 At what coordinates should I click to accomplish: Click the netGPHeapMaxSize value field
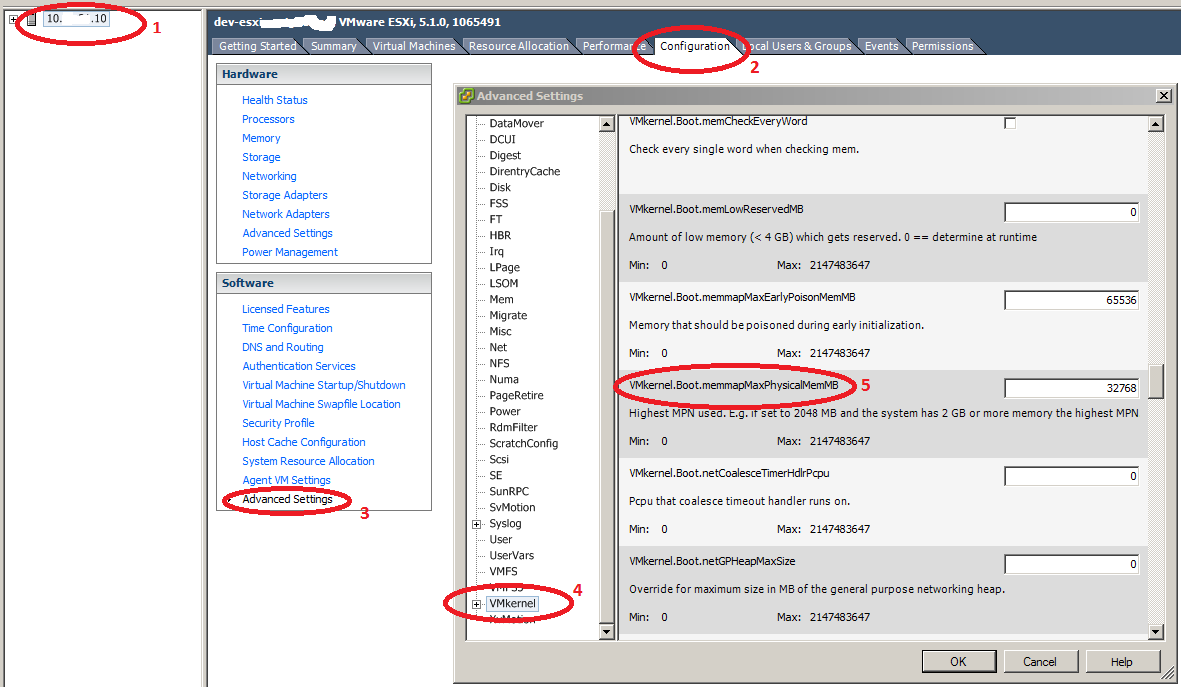coord(1071,564)
